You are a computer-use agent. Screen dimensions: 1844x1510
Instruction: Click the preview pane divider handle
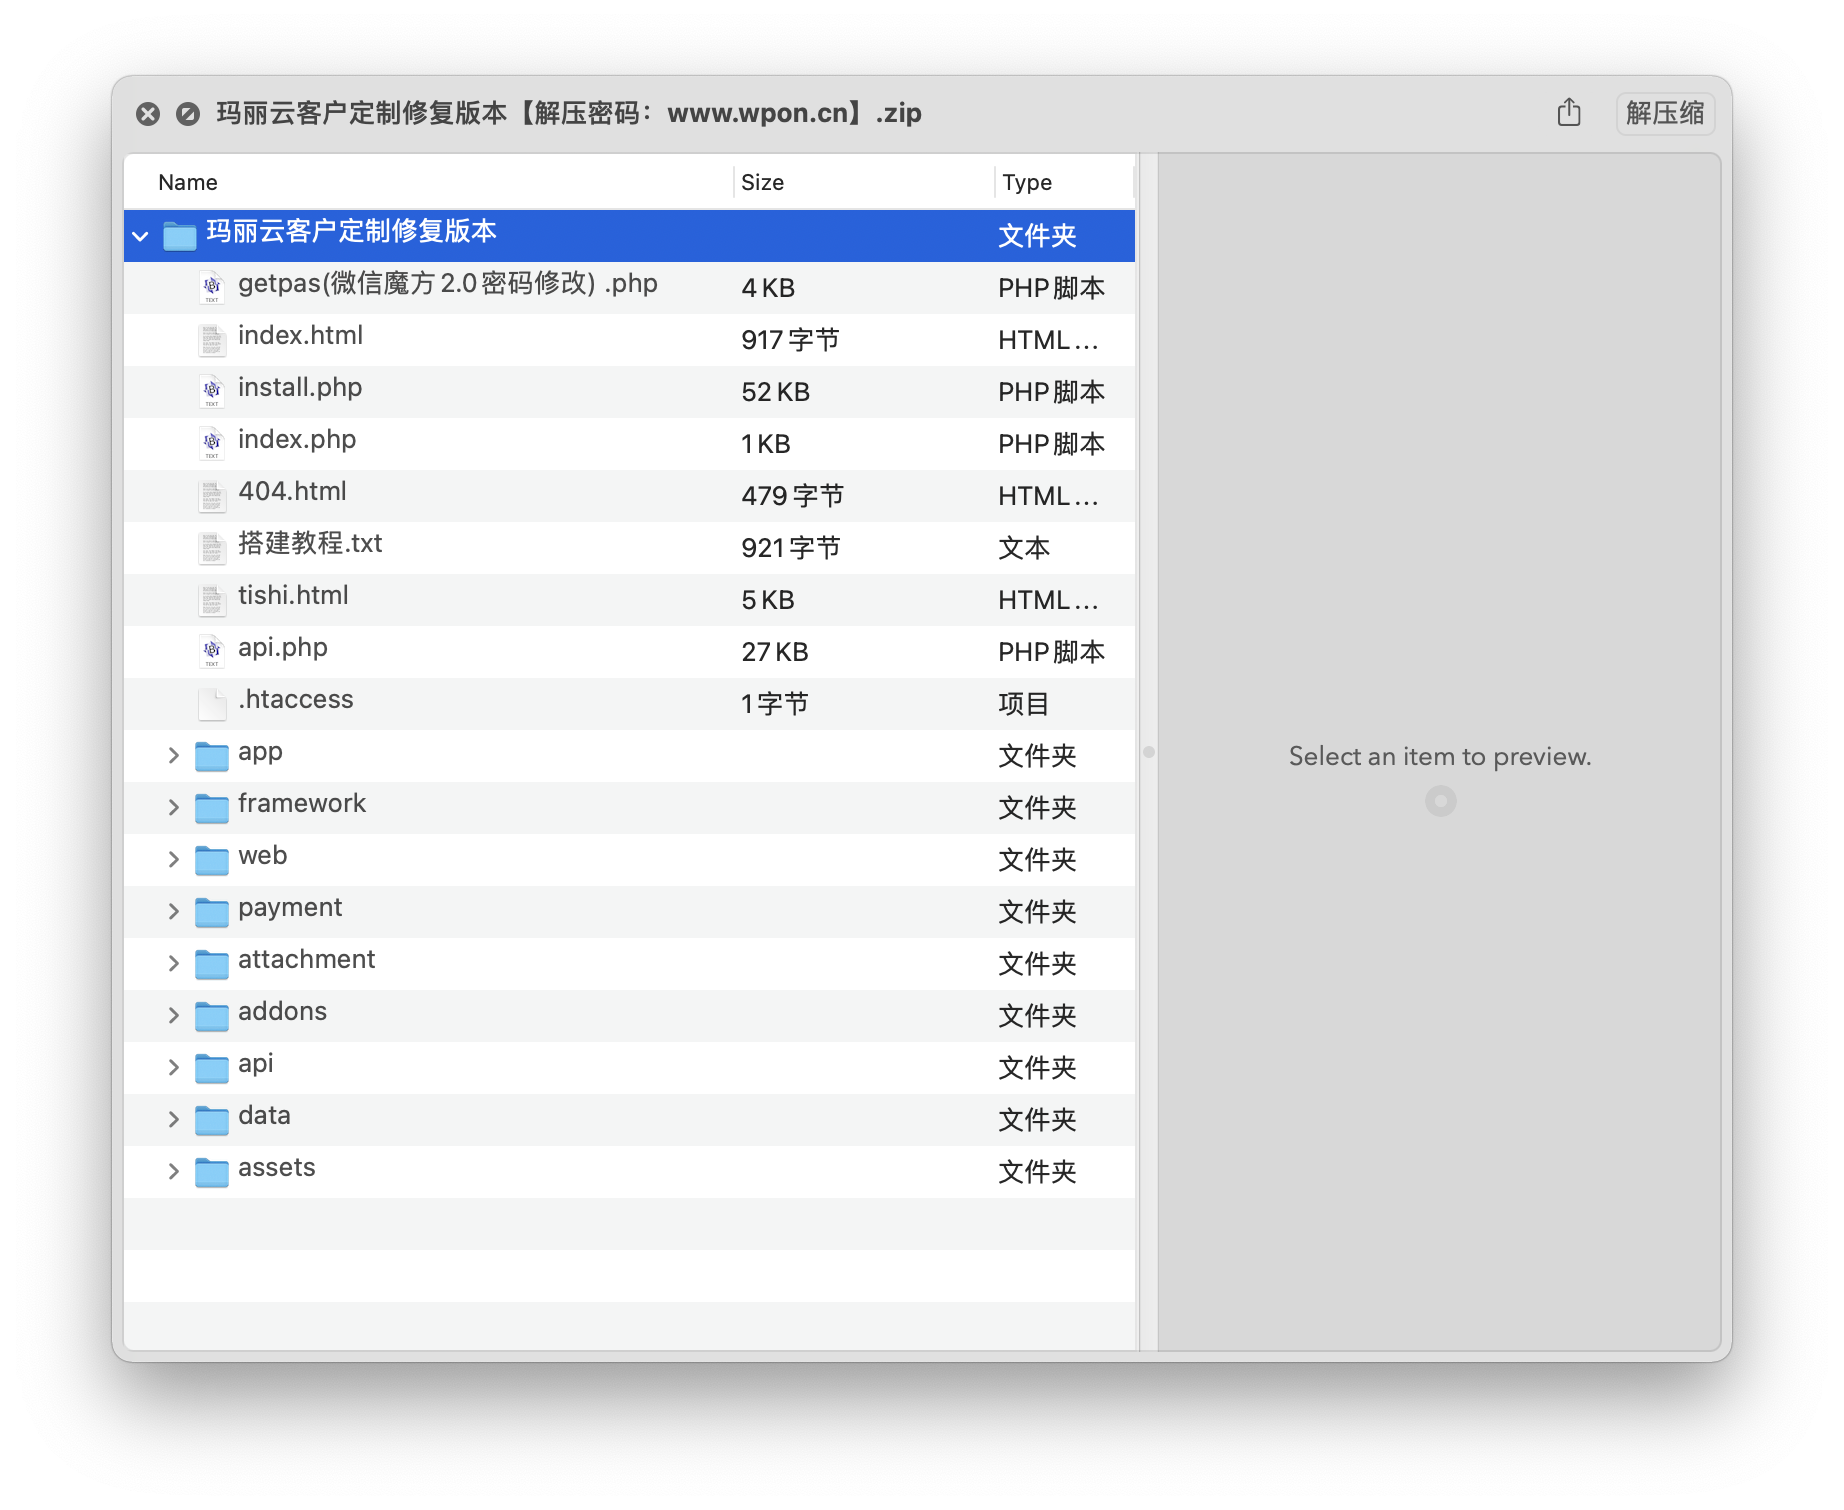(x=1148, y=752)
